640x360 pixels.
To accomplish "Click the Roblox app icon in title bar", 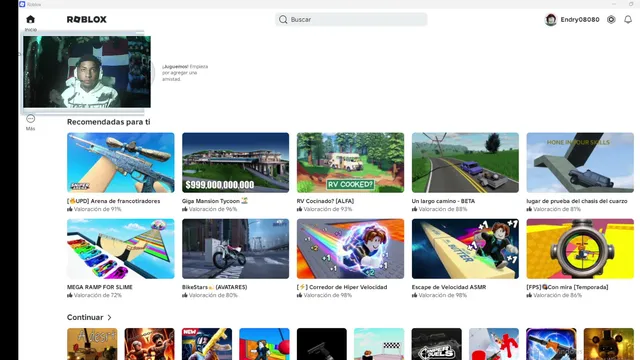I will [22, 4].
